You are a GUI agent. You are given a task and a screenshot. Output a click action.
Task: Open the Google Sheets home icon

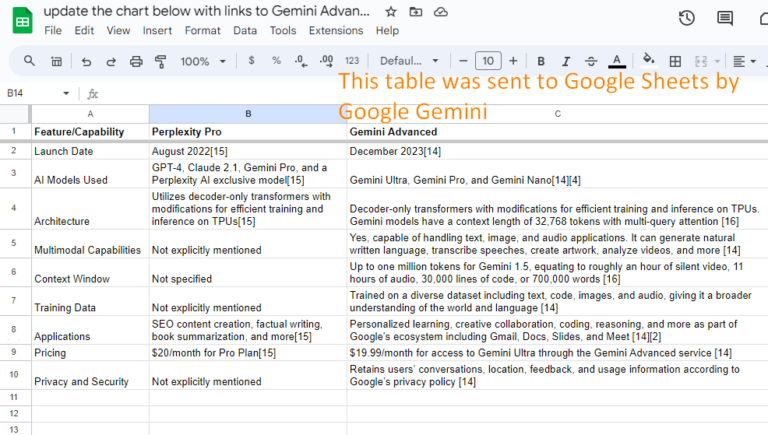tap(23, 21)
